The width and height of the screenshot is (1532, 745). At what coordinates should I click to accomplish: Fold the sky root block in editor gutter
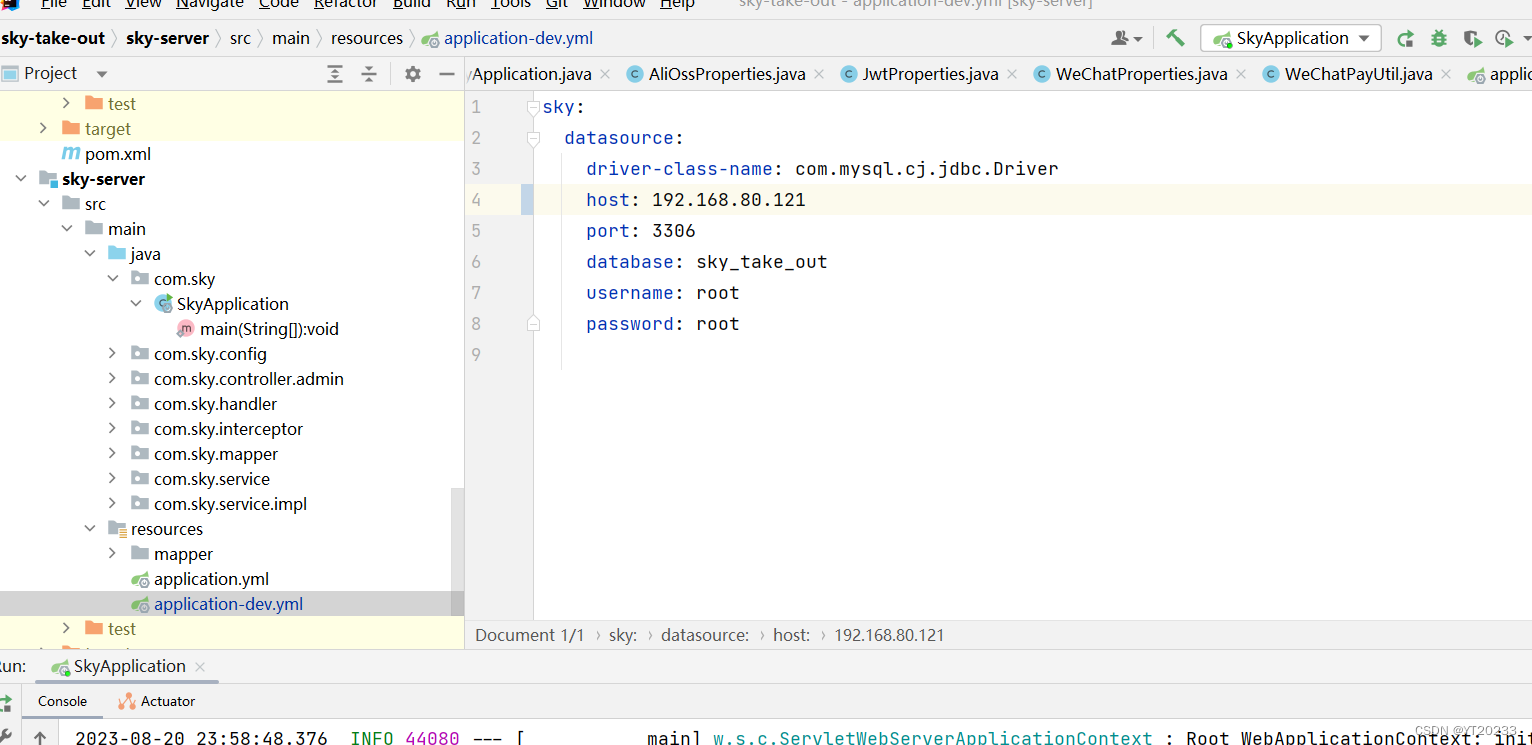(533, 107)
